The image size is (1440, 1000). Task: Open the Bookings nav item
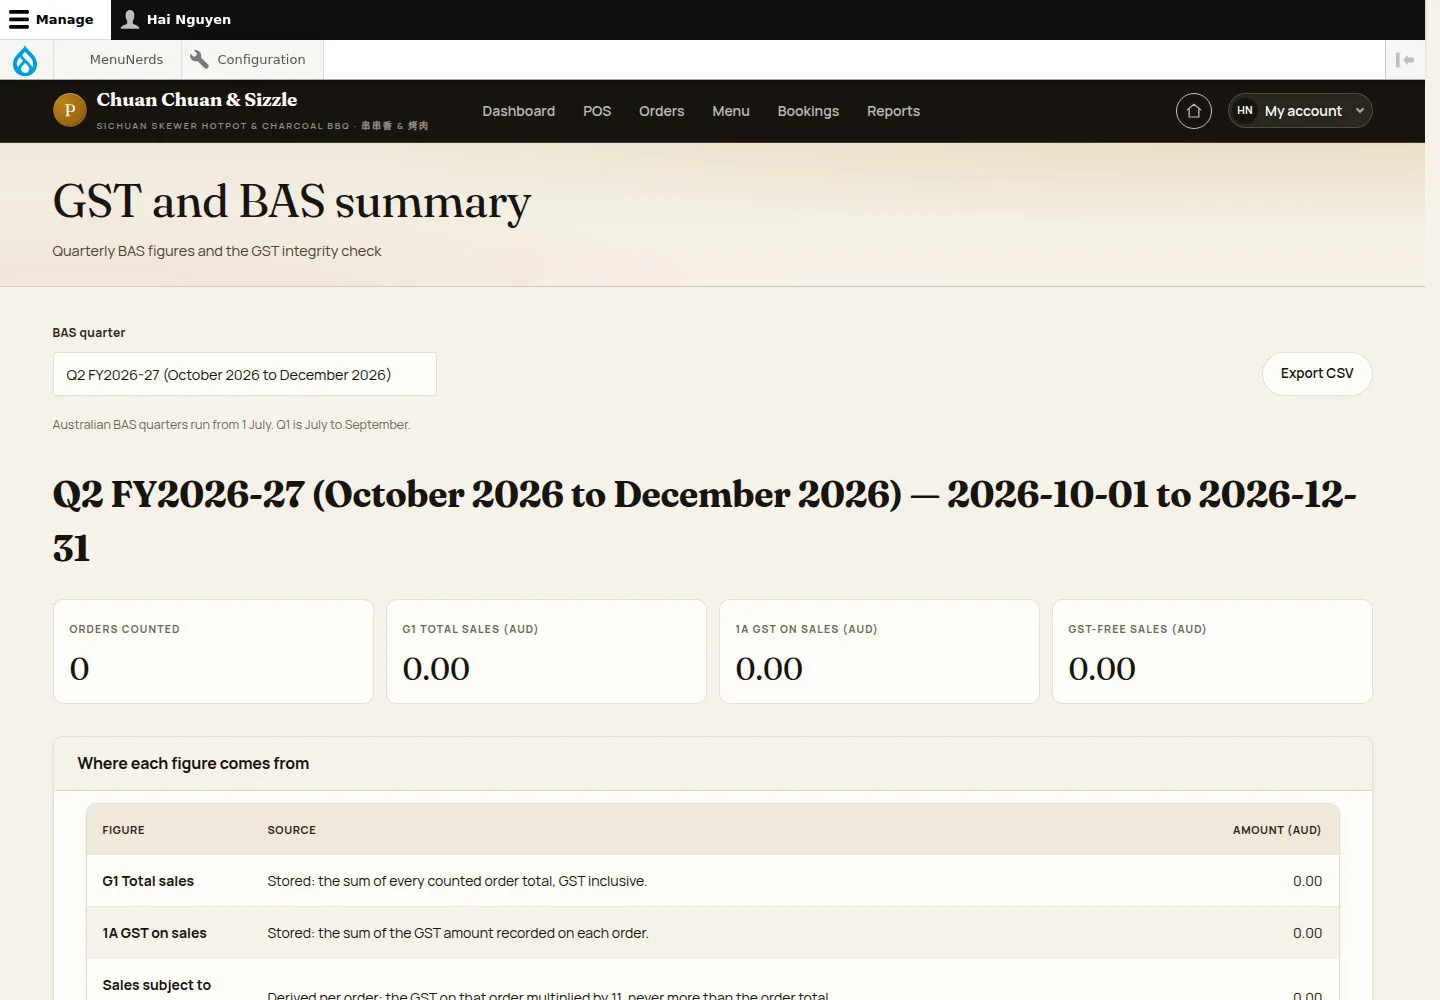click(x=808, y=111)
